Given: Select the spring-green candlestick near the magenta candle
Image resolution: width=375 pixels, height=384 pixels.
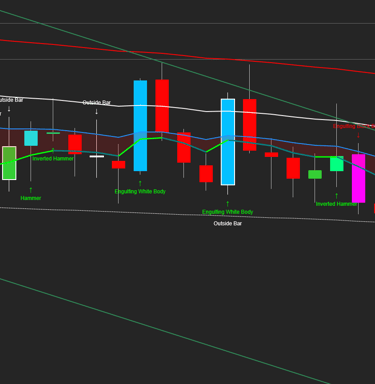Looking at the screenshot, I should pos(337,164).
